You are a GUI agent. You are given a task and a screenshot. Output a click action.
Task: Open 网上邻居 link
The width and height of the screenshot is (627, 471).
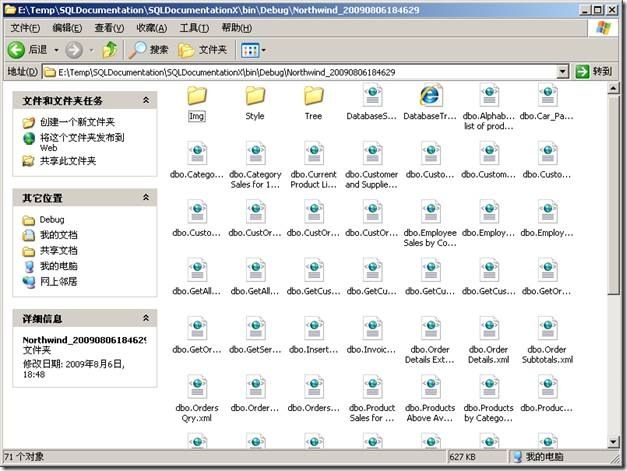(x=58, y=281)
